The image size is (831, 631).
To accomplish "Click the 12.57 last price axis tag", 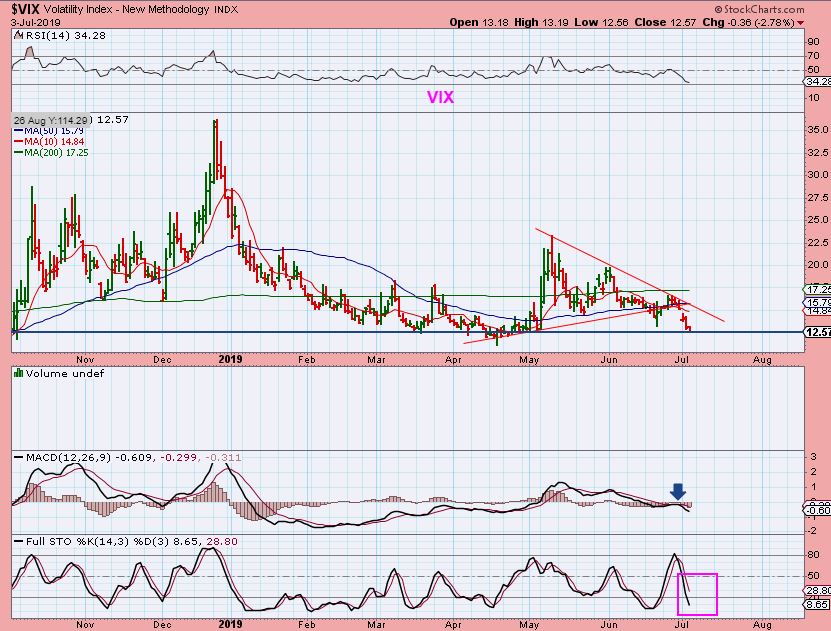I will pyautogui.click(x=818, y=332).
